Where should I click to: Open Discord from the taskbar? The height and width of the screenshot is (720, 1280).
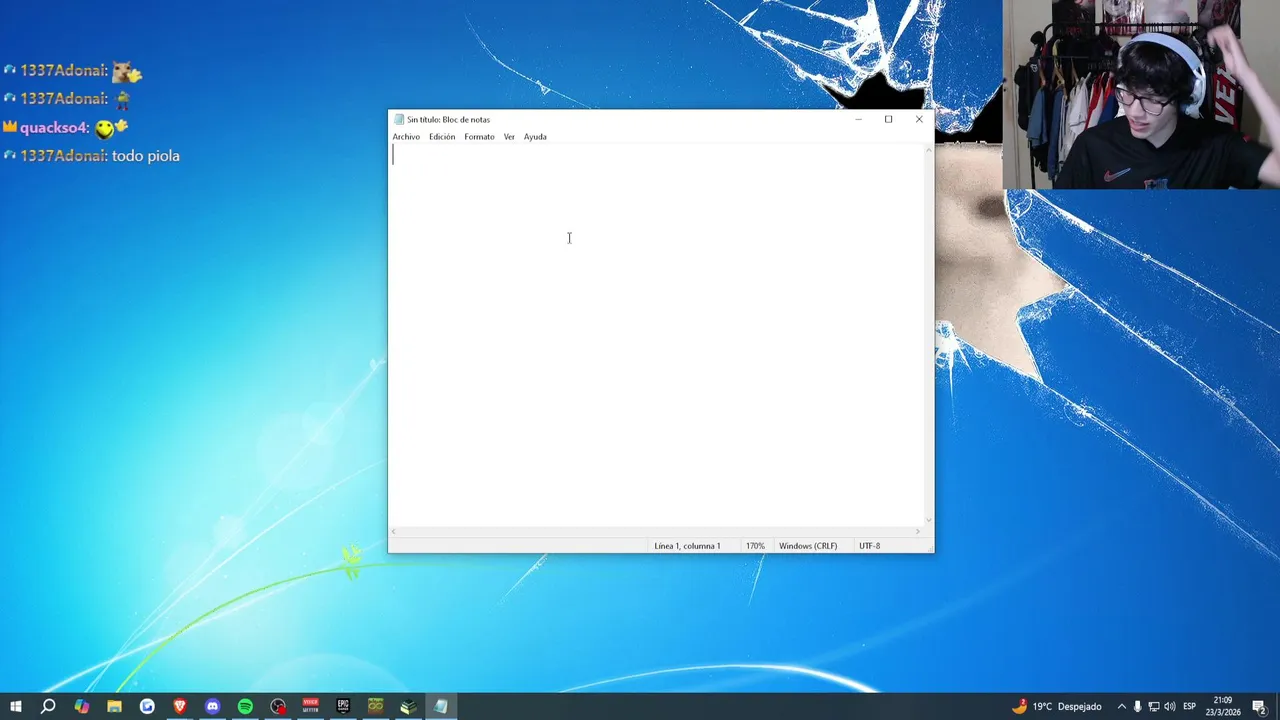[212, 707]
